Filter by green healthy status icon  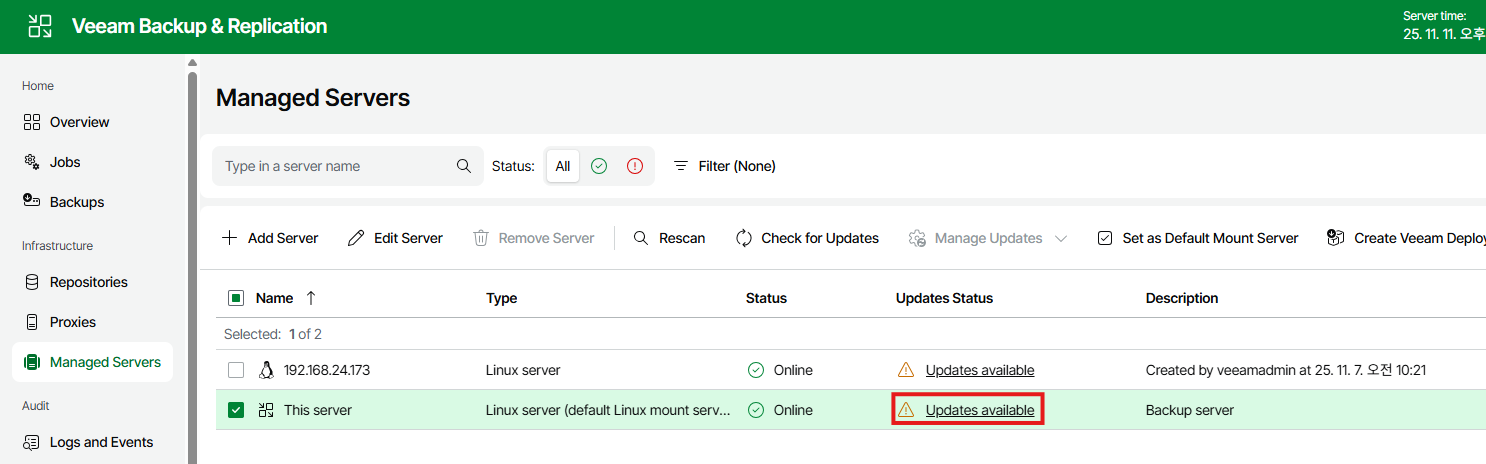(x=599, y=166)
